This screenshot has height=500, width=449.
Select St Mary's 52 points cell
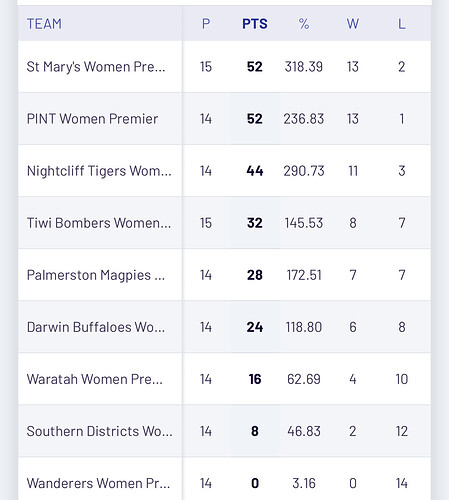[x=255, y=67]
